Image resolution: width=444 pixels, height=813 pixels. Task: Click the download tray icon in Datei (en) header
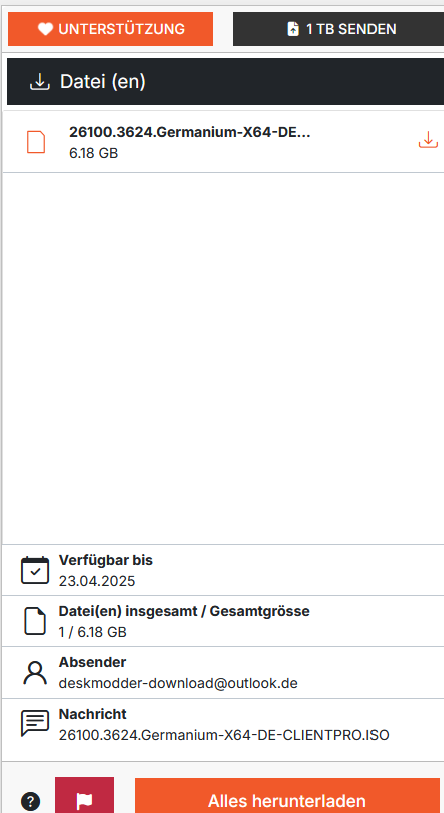tap(40, 81)
